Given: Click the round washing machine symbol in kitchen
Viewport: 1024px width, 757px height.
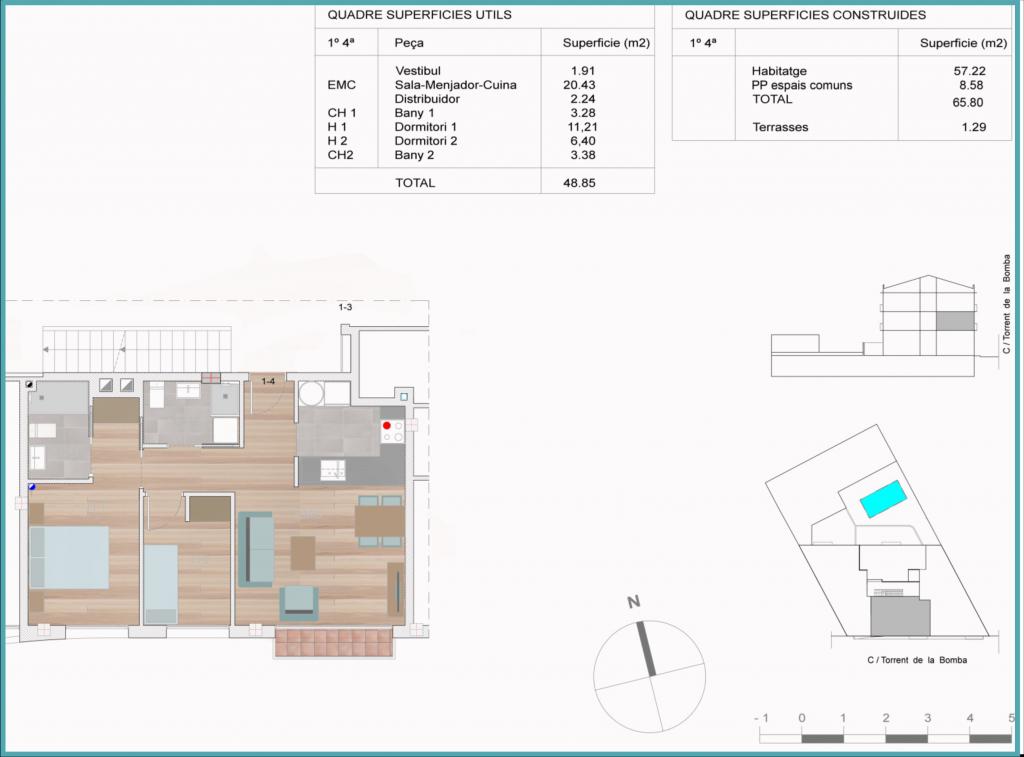Looking at the screenshot, I should tap(313, 392).
